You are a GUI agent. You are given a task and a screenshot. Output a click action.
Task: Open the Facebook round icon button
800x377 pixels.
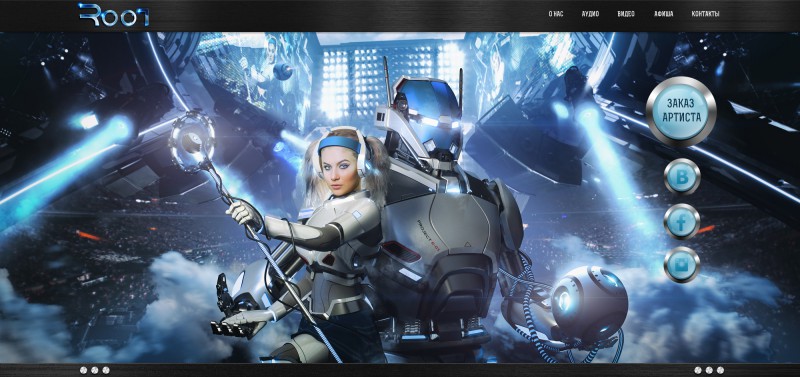coord(682,221)
